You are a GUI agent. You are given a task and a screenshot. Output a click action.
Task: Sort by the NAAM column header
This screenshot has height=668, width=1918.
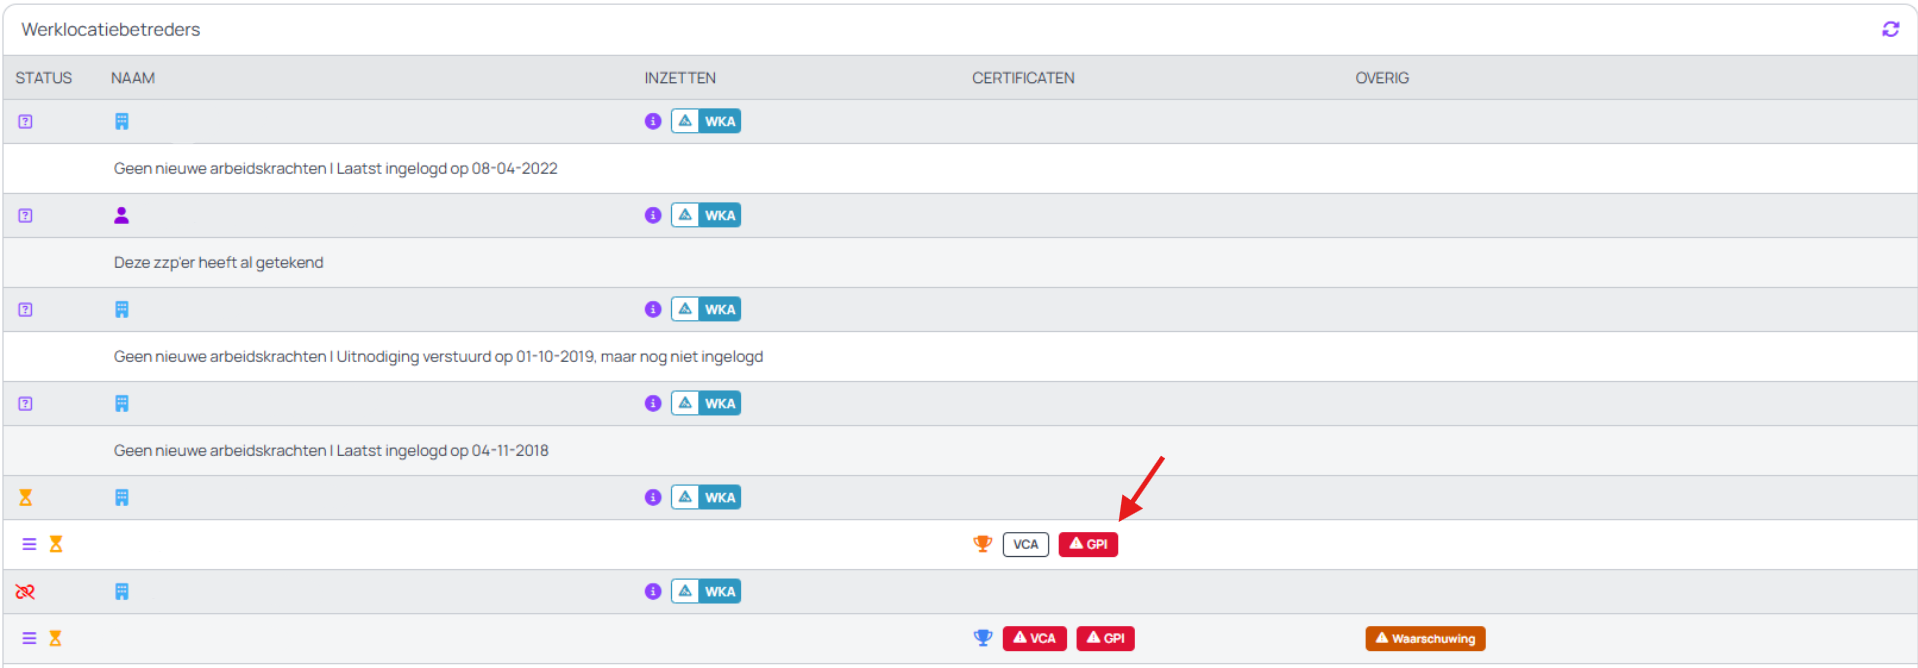point(132,78)
